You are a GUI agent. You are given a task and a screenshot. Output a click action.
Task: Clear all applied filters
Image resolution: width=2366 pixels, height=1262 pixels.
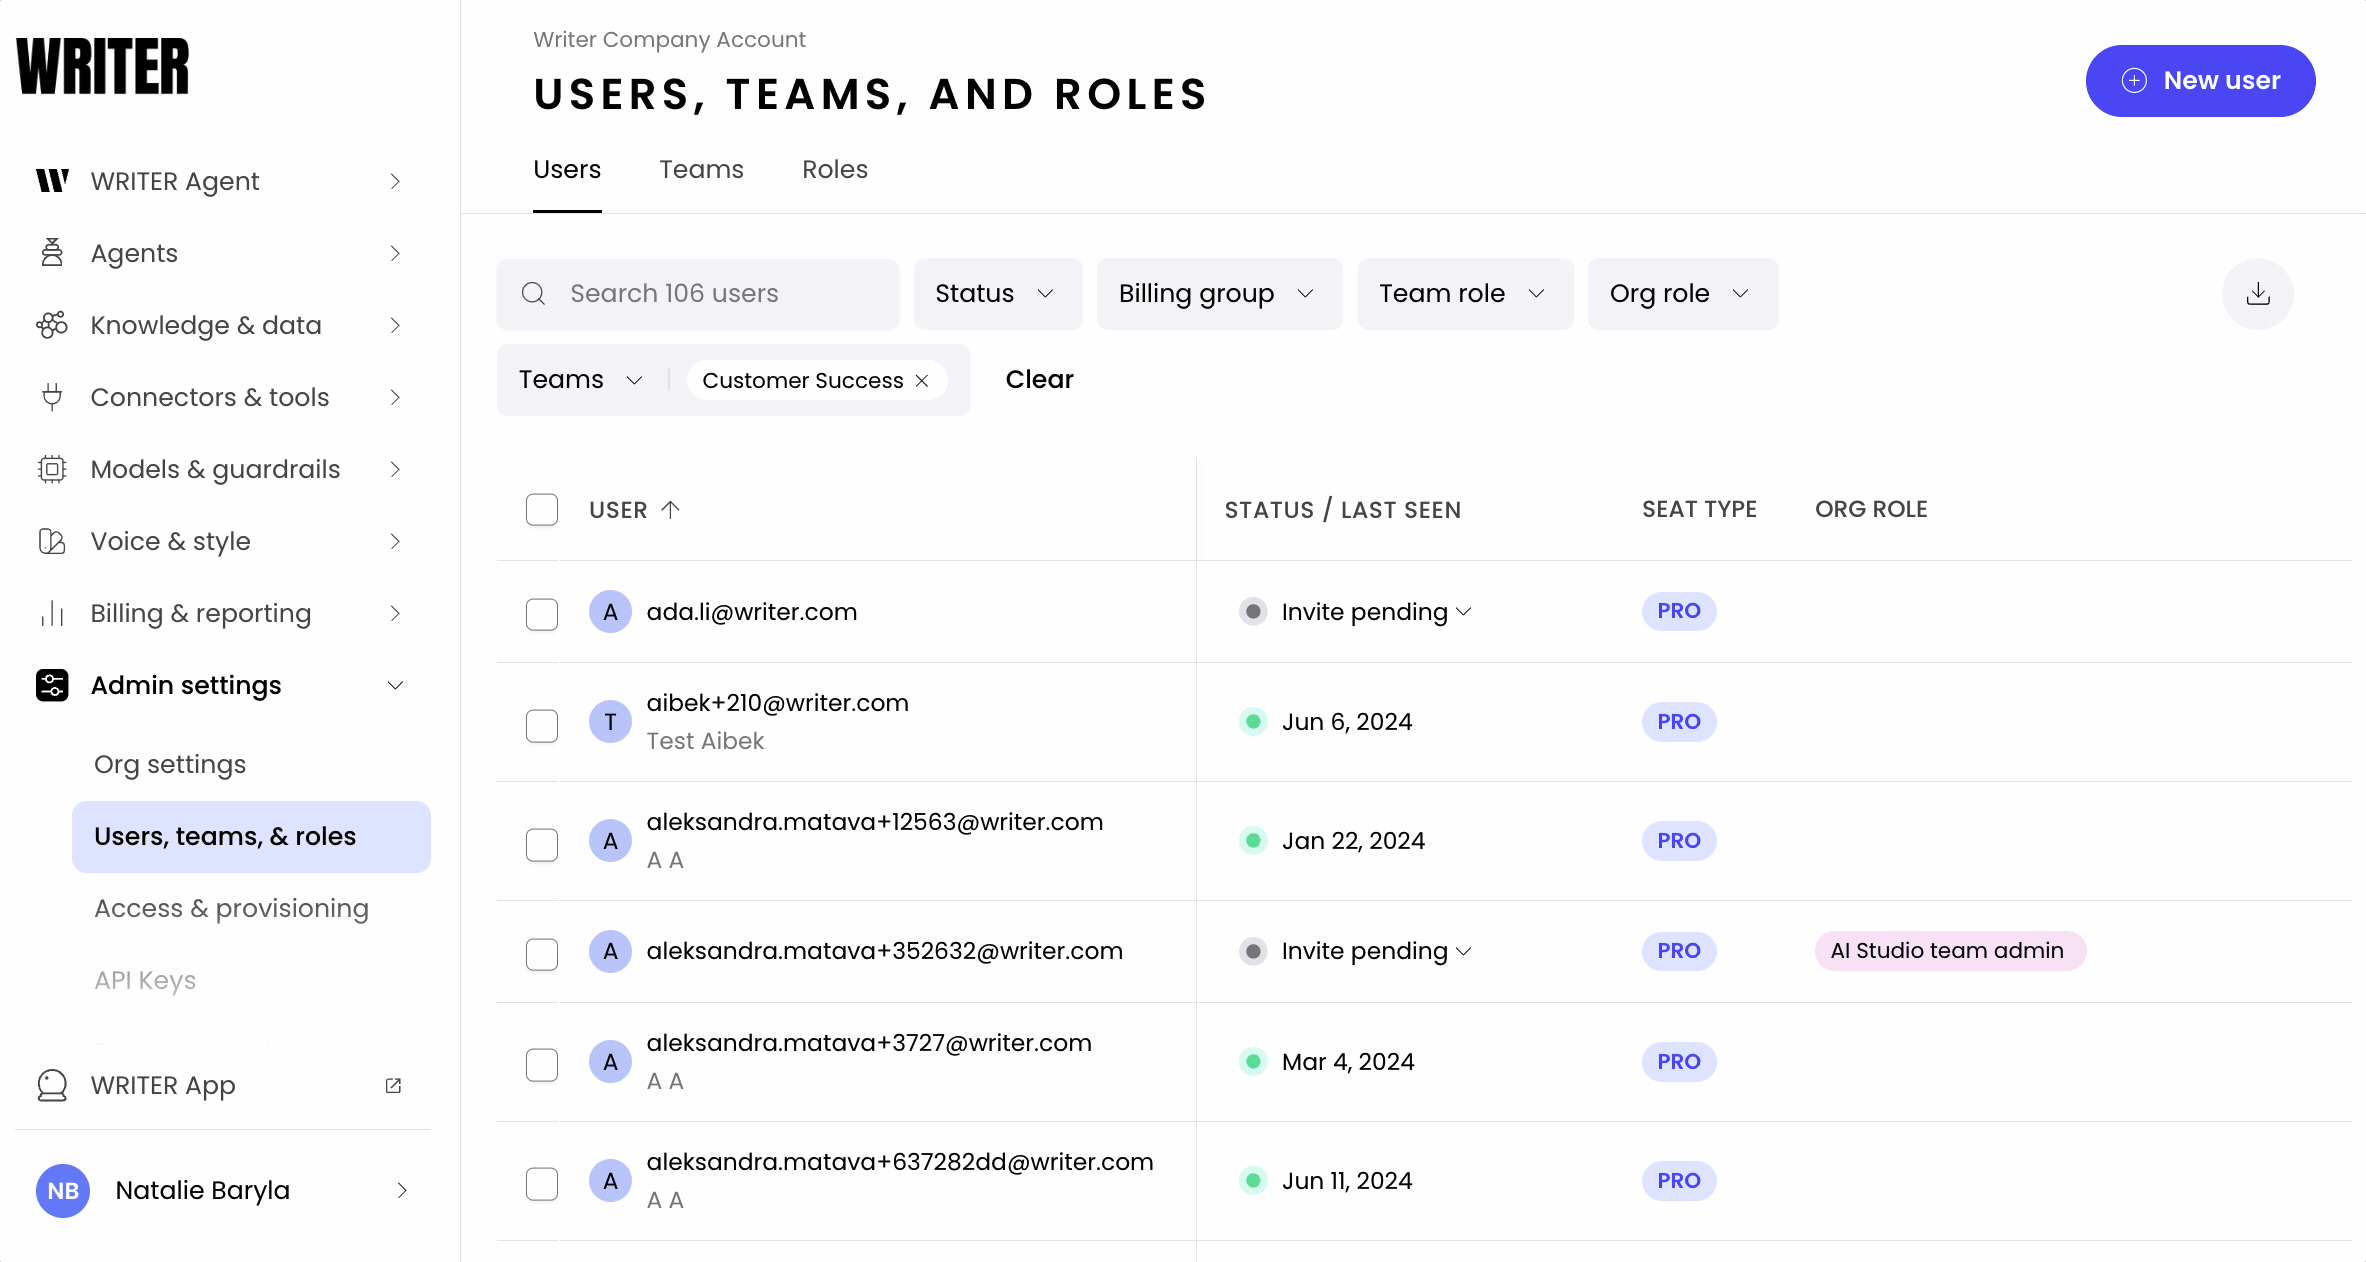(1039, 380)
